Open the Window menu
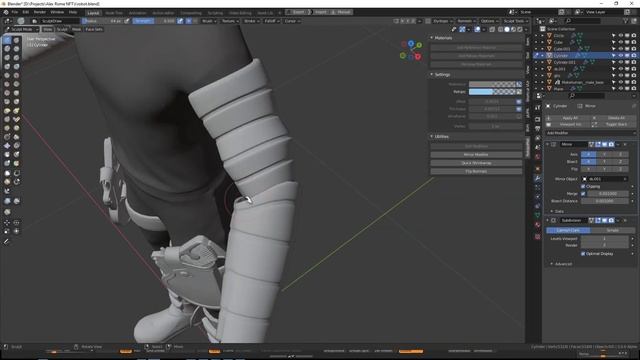The width and height of the screenshot is (640, 360). [x=57, y=12]
